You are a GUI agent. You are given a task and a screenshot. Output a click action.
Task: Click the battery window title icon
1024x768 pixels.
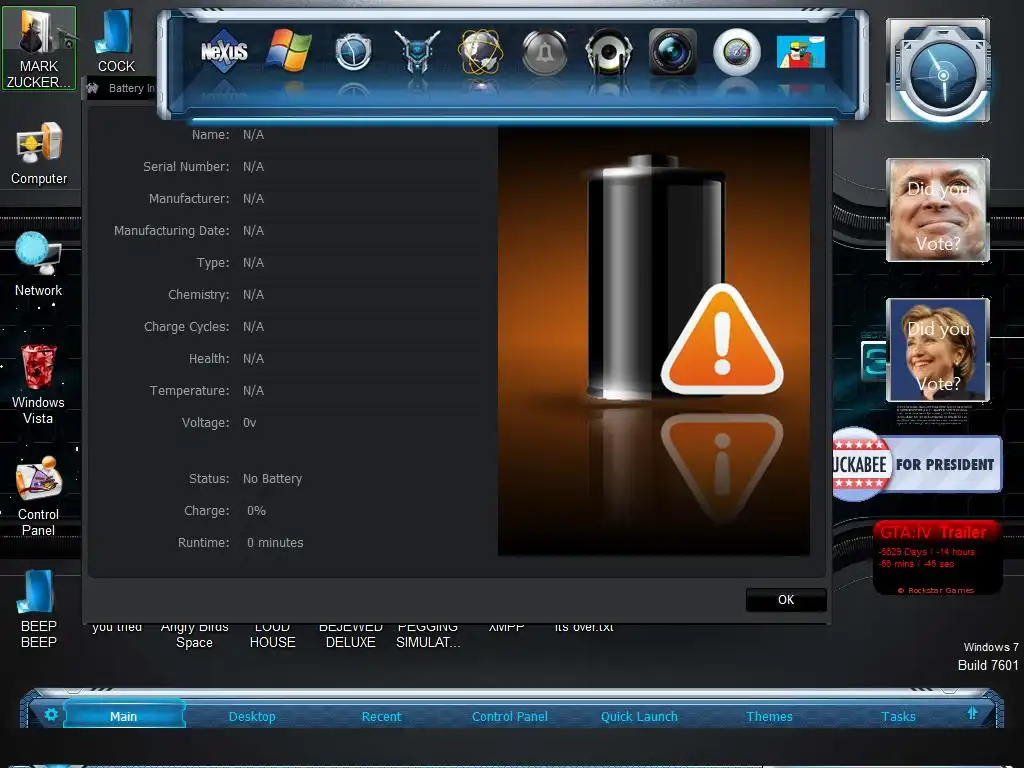[x=93, y=88]
